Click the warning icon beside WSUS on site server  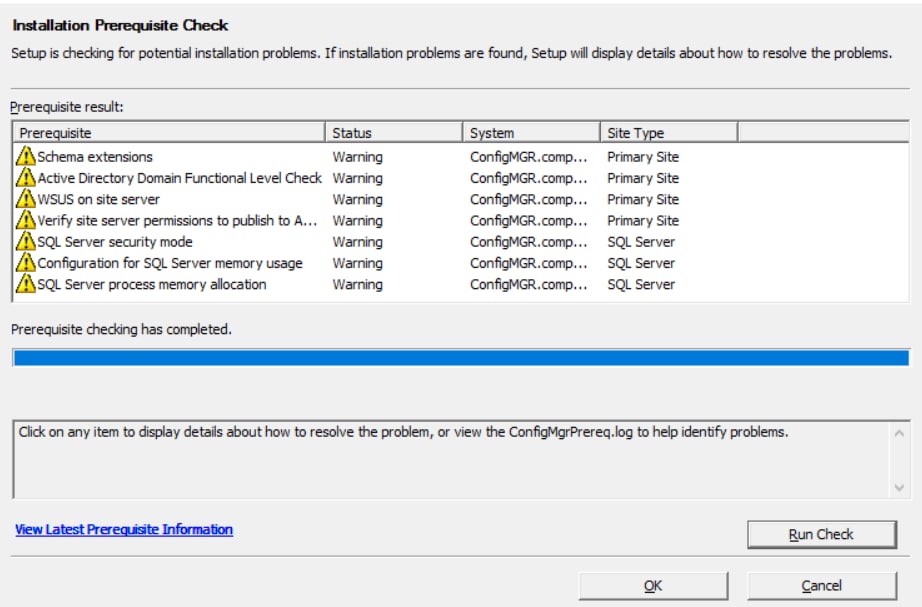(25, 198)
